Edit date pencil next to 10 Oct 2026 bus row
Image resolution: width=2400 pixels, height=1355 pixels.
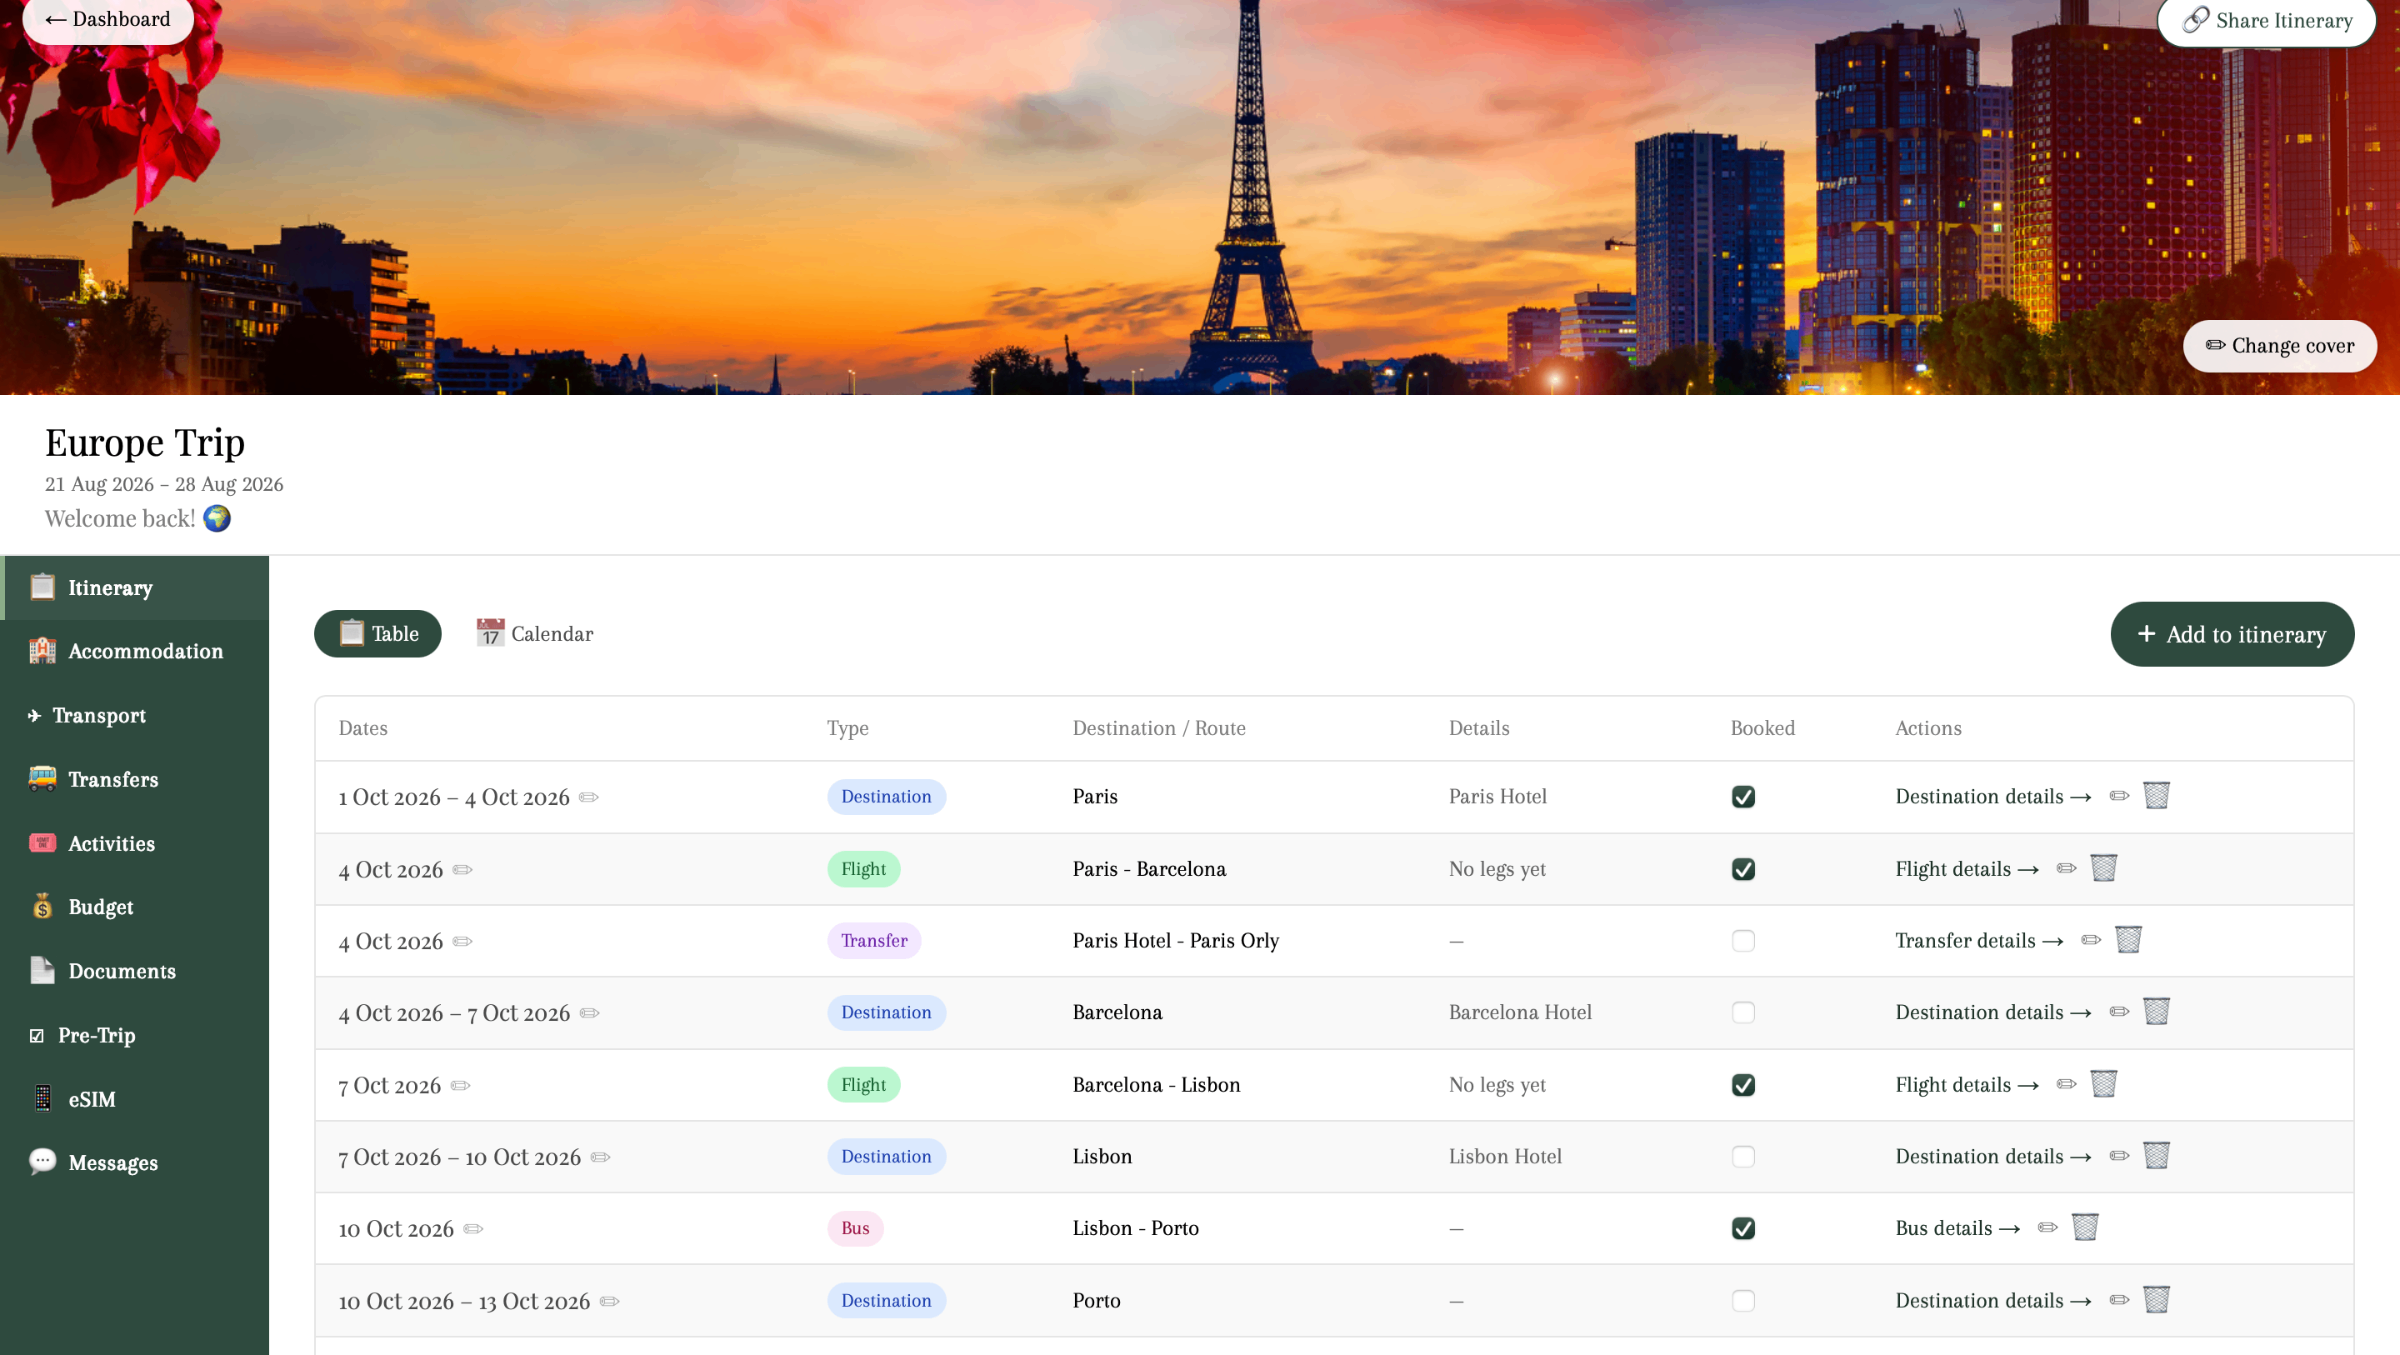(x=473, y=1229)
